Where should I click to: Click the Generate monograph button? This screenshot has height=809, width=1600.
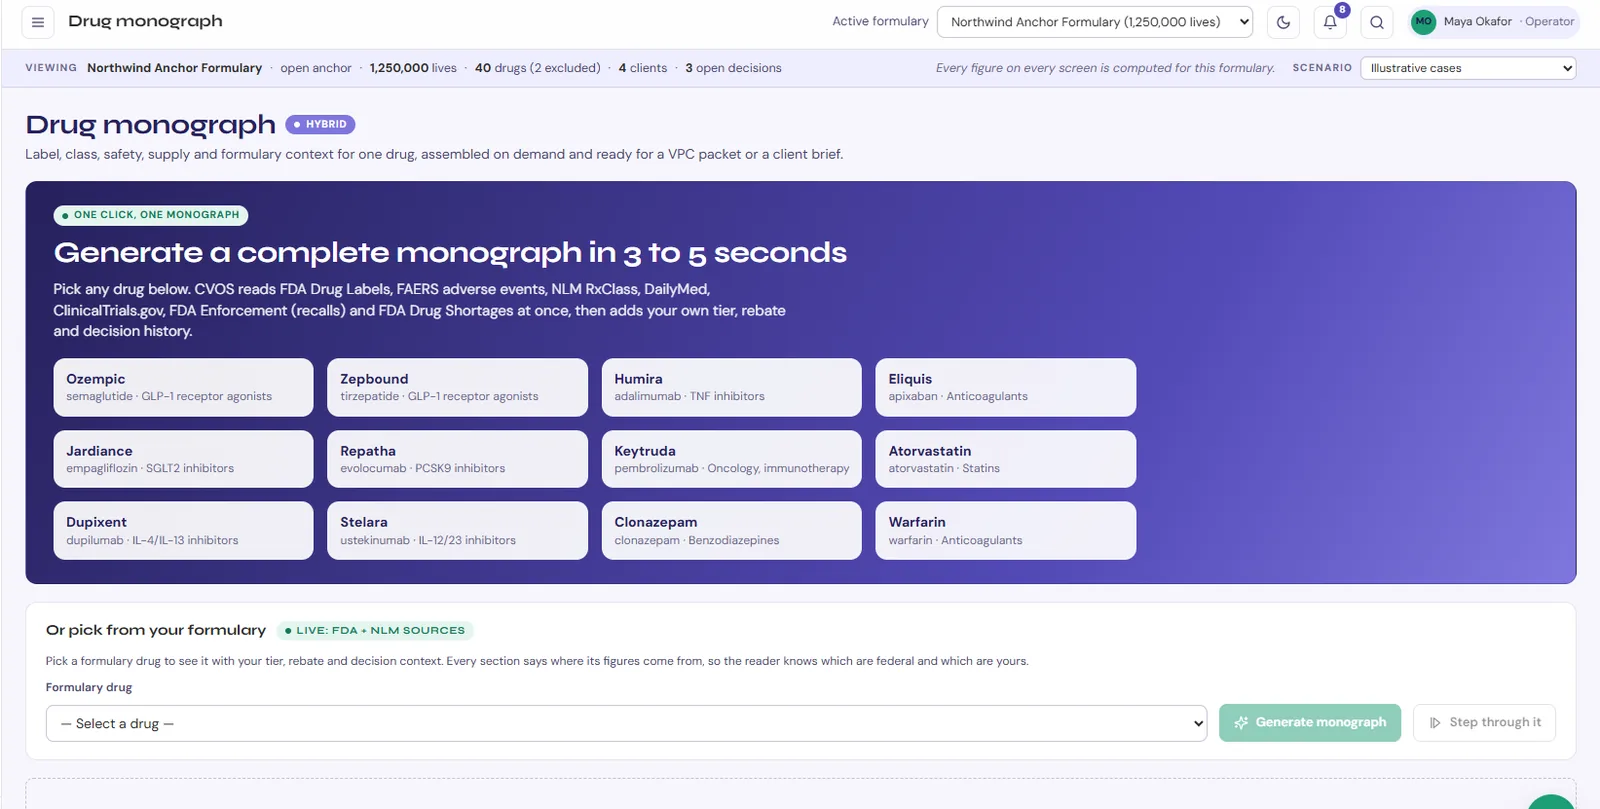point(1310,722)
